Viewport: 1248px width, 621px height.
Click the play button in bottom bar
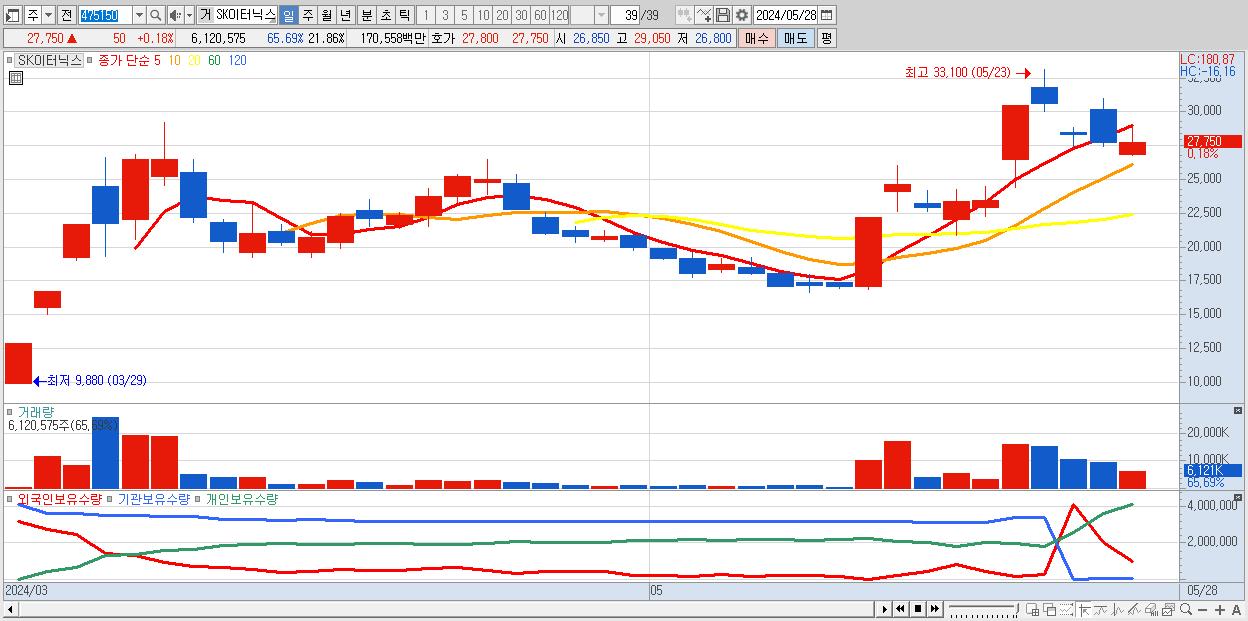[x=886, y=609]
